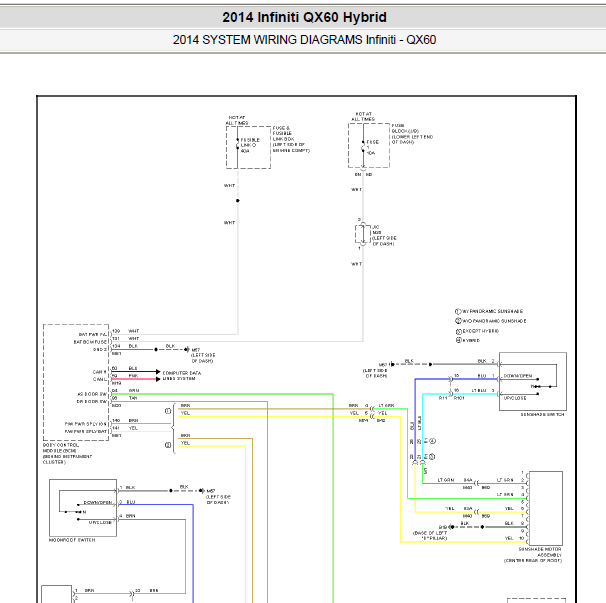This screenshot has height=603, width=606.
Task: Select the "W/ PANORAMIC SUNSHADE" legend entry
Action: coord(493,311)
